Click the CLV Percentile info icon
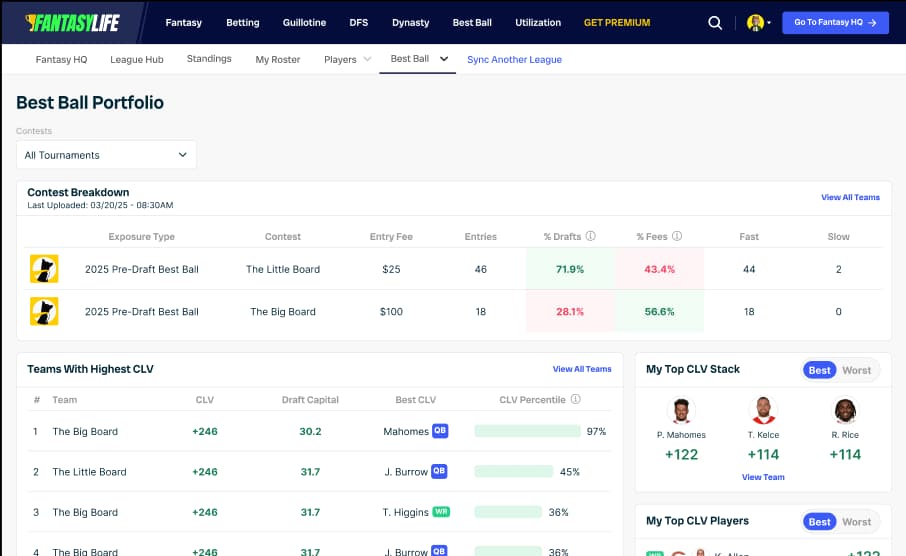 [576, 400]
